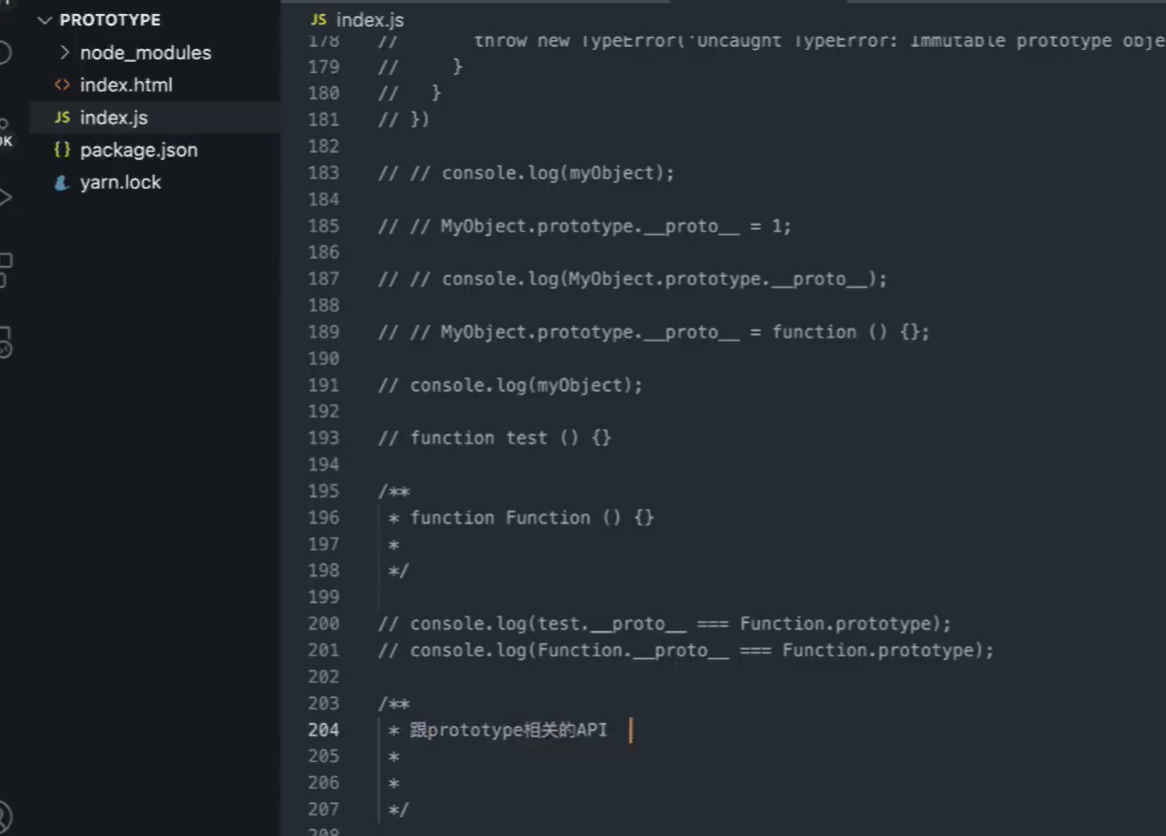Click the '// })' code on line 181
The image size is (1166, 836).
click(404, 120)
